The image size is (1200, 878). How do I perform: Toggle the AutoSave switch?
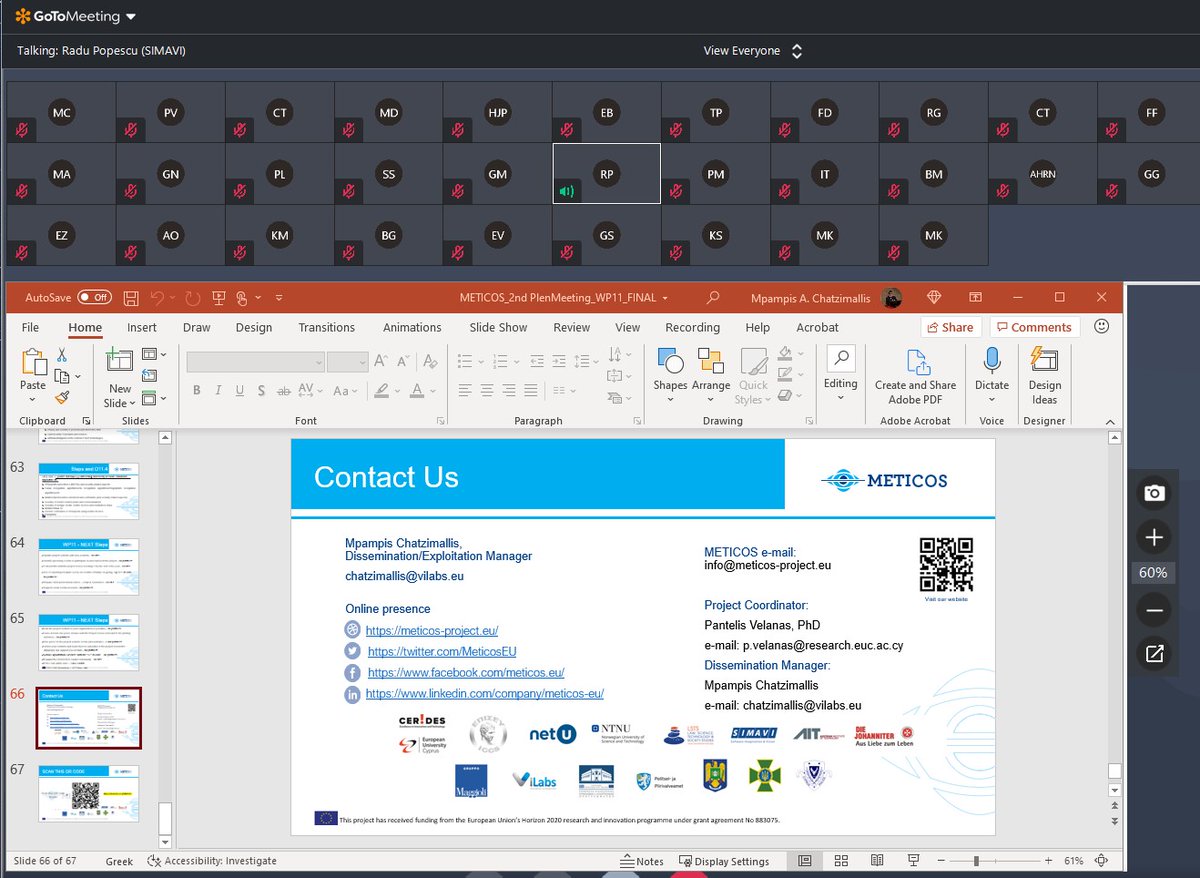94,298
